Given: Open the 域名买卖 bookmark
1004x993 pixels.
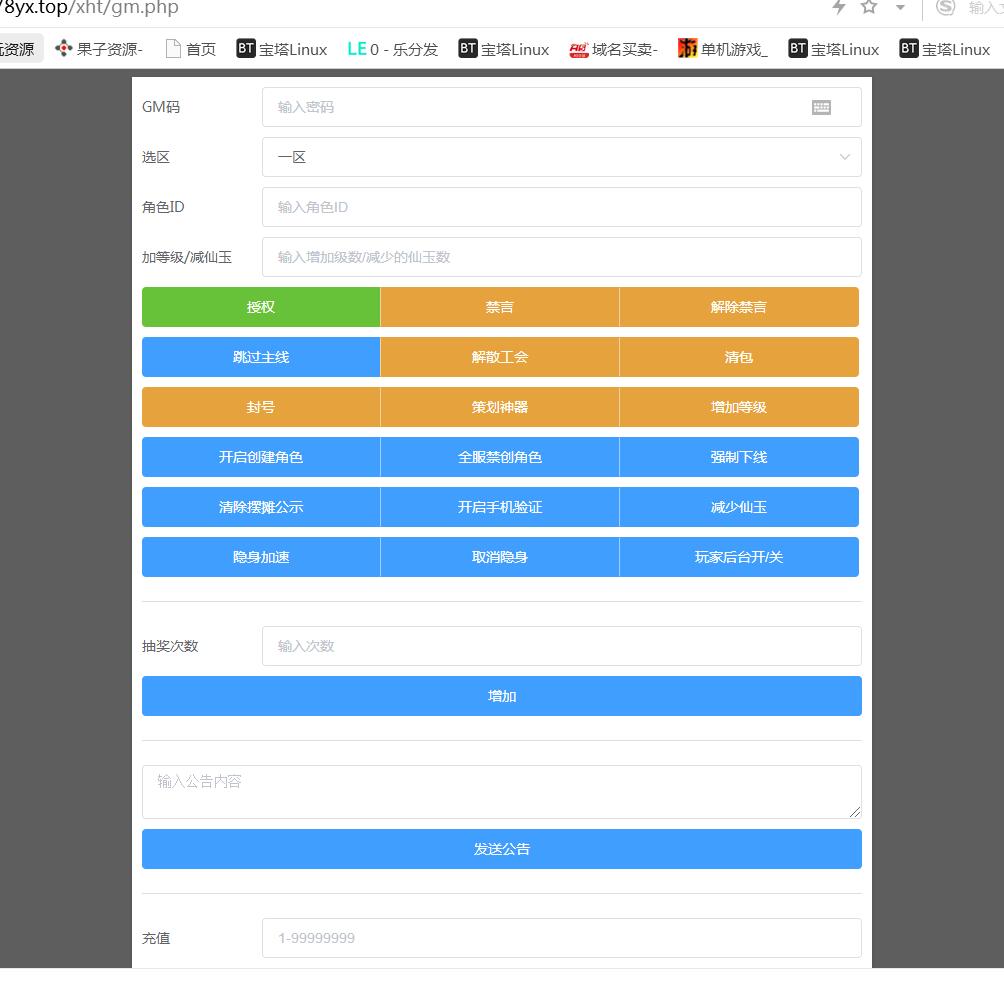Looking at the screenshot, I should [613, 49].
